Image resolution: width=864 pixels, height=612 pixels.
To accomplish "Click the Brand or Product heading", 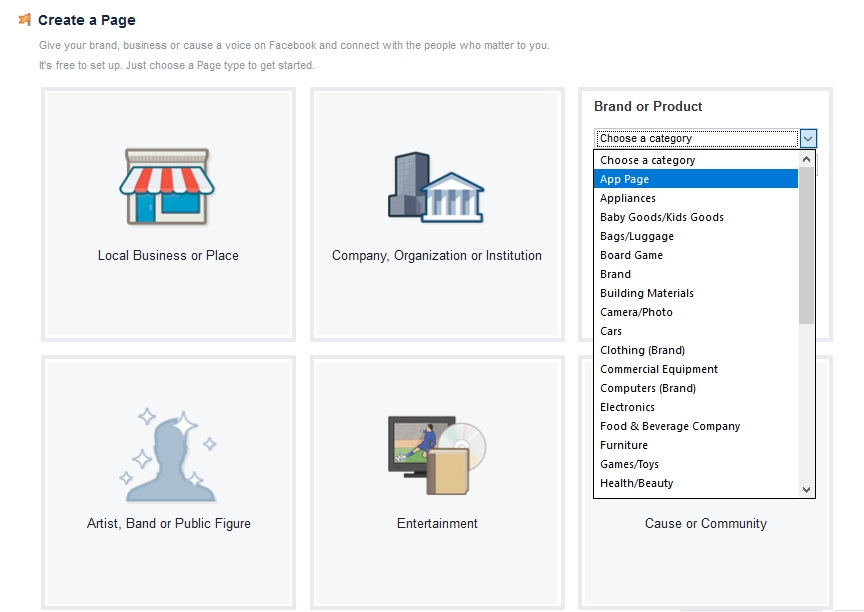I will pyautogui.click(x=648, y=106).
